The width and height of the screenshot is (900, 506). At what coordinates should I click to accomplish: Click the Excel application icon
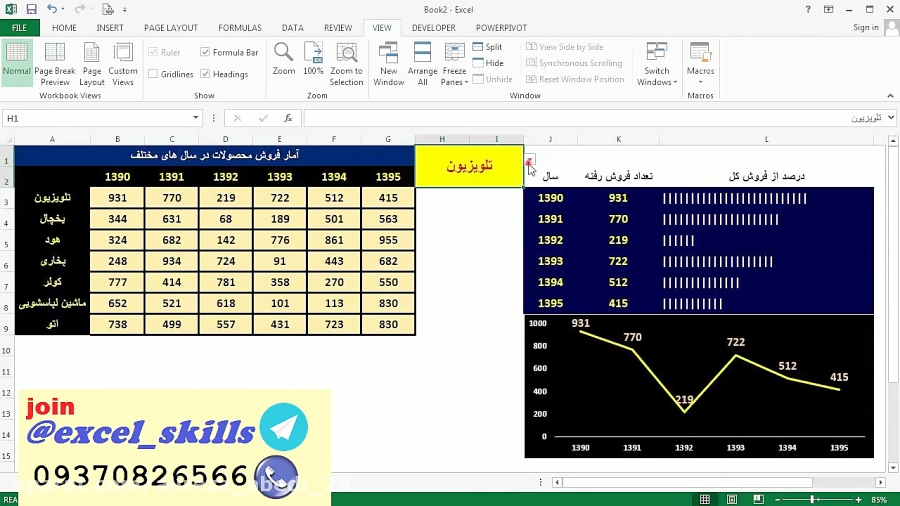tap(10, 9)
